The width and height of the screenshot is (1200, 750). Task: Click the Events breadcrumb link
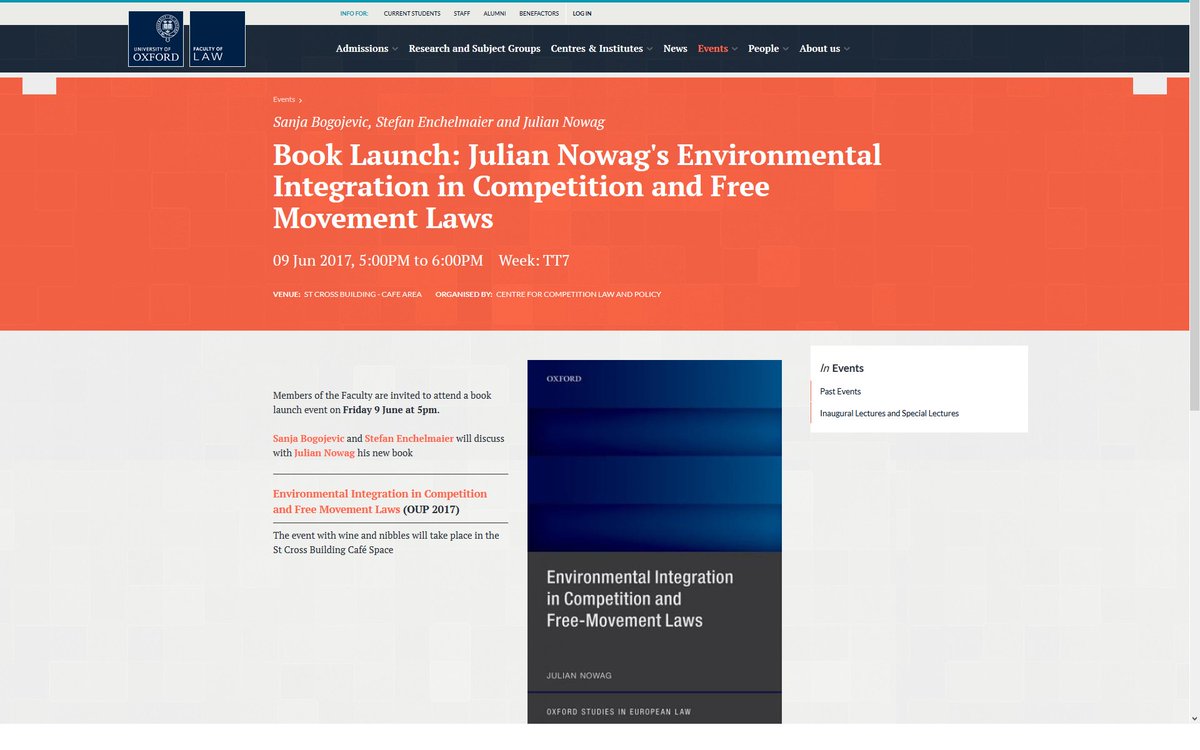(x=284, y=100)
